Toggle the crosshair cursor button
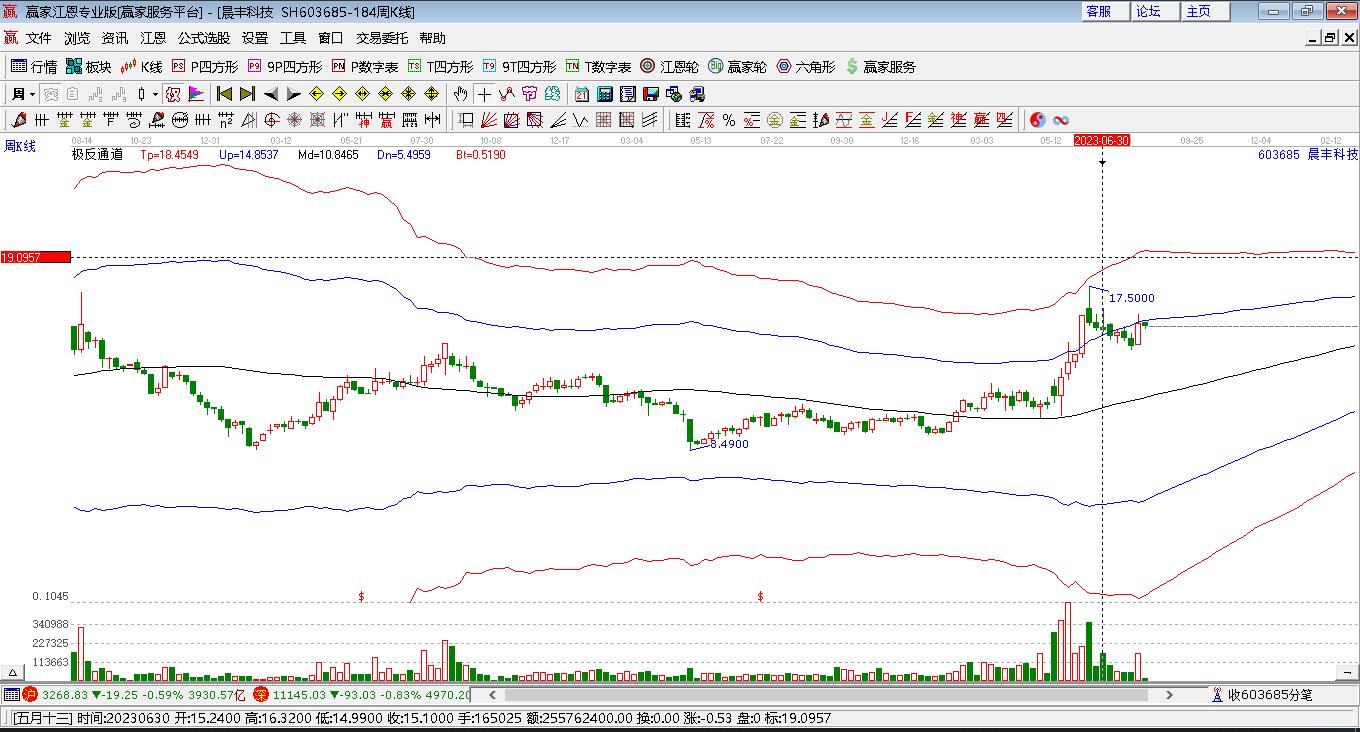Image resolution: width=1360 pixels, height=732 pixels. pyautogui.click(x=484, y=94)
